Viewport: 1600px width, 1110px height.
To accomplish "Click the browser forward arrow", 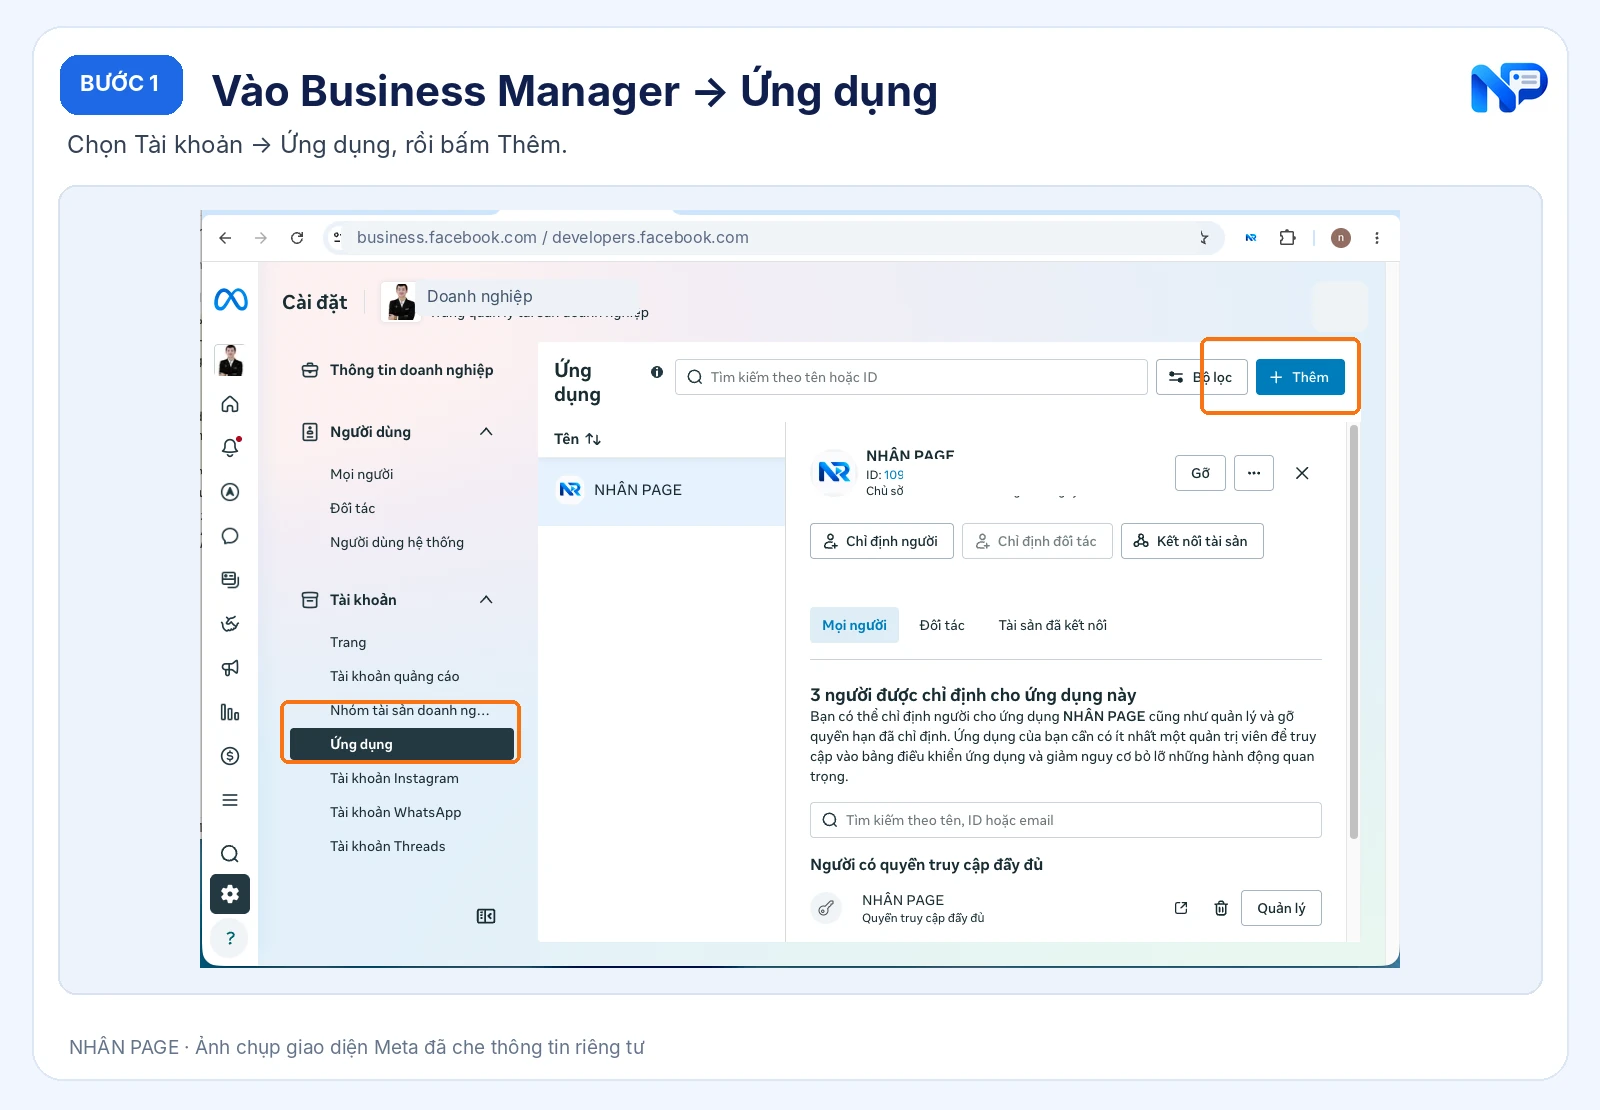I will coord(261,238).
